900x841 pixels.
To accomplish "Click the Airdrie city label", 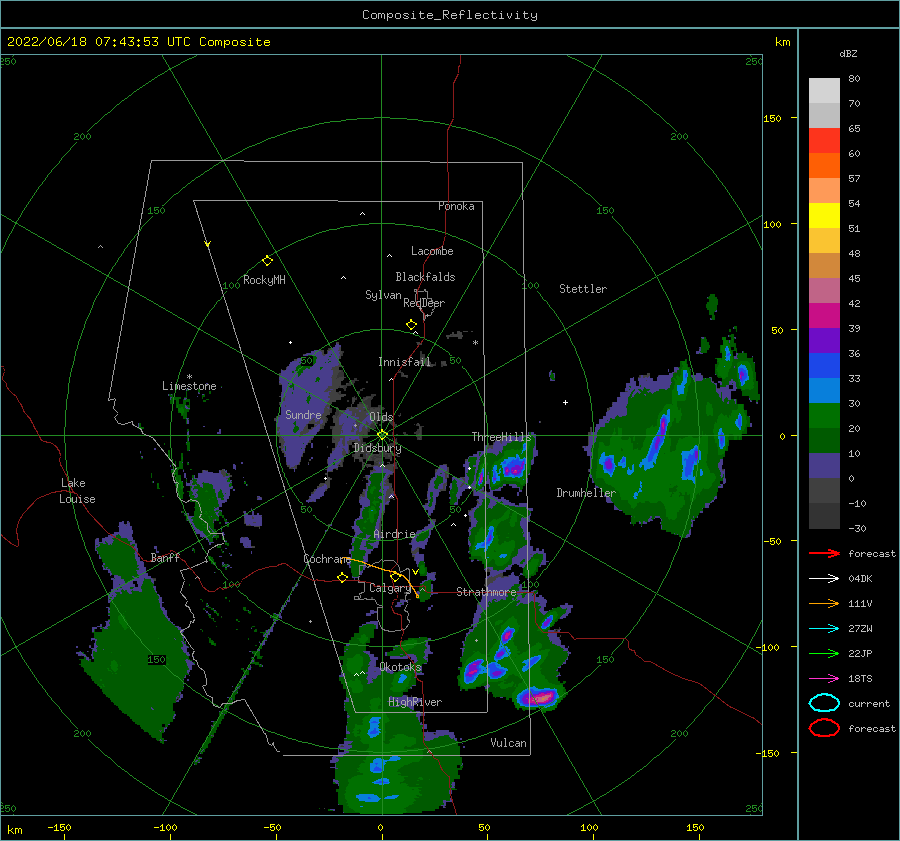I will coord(394,534).
